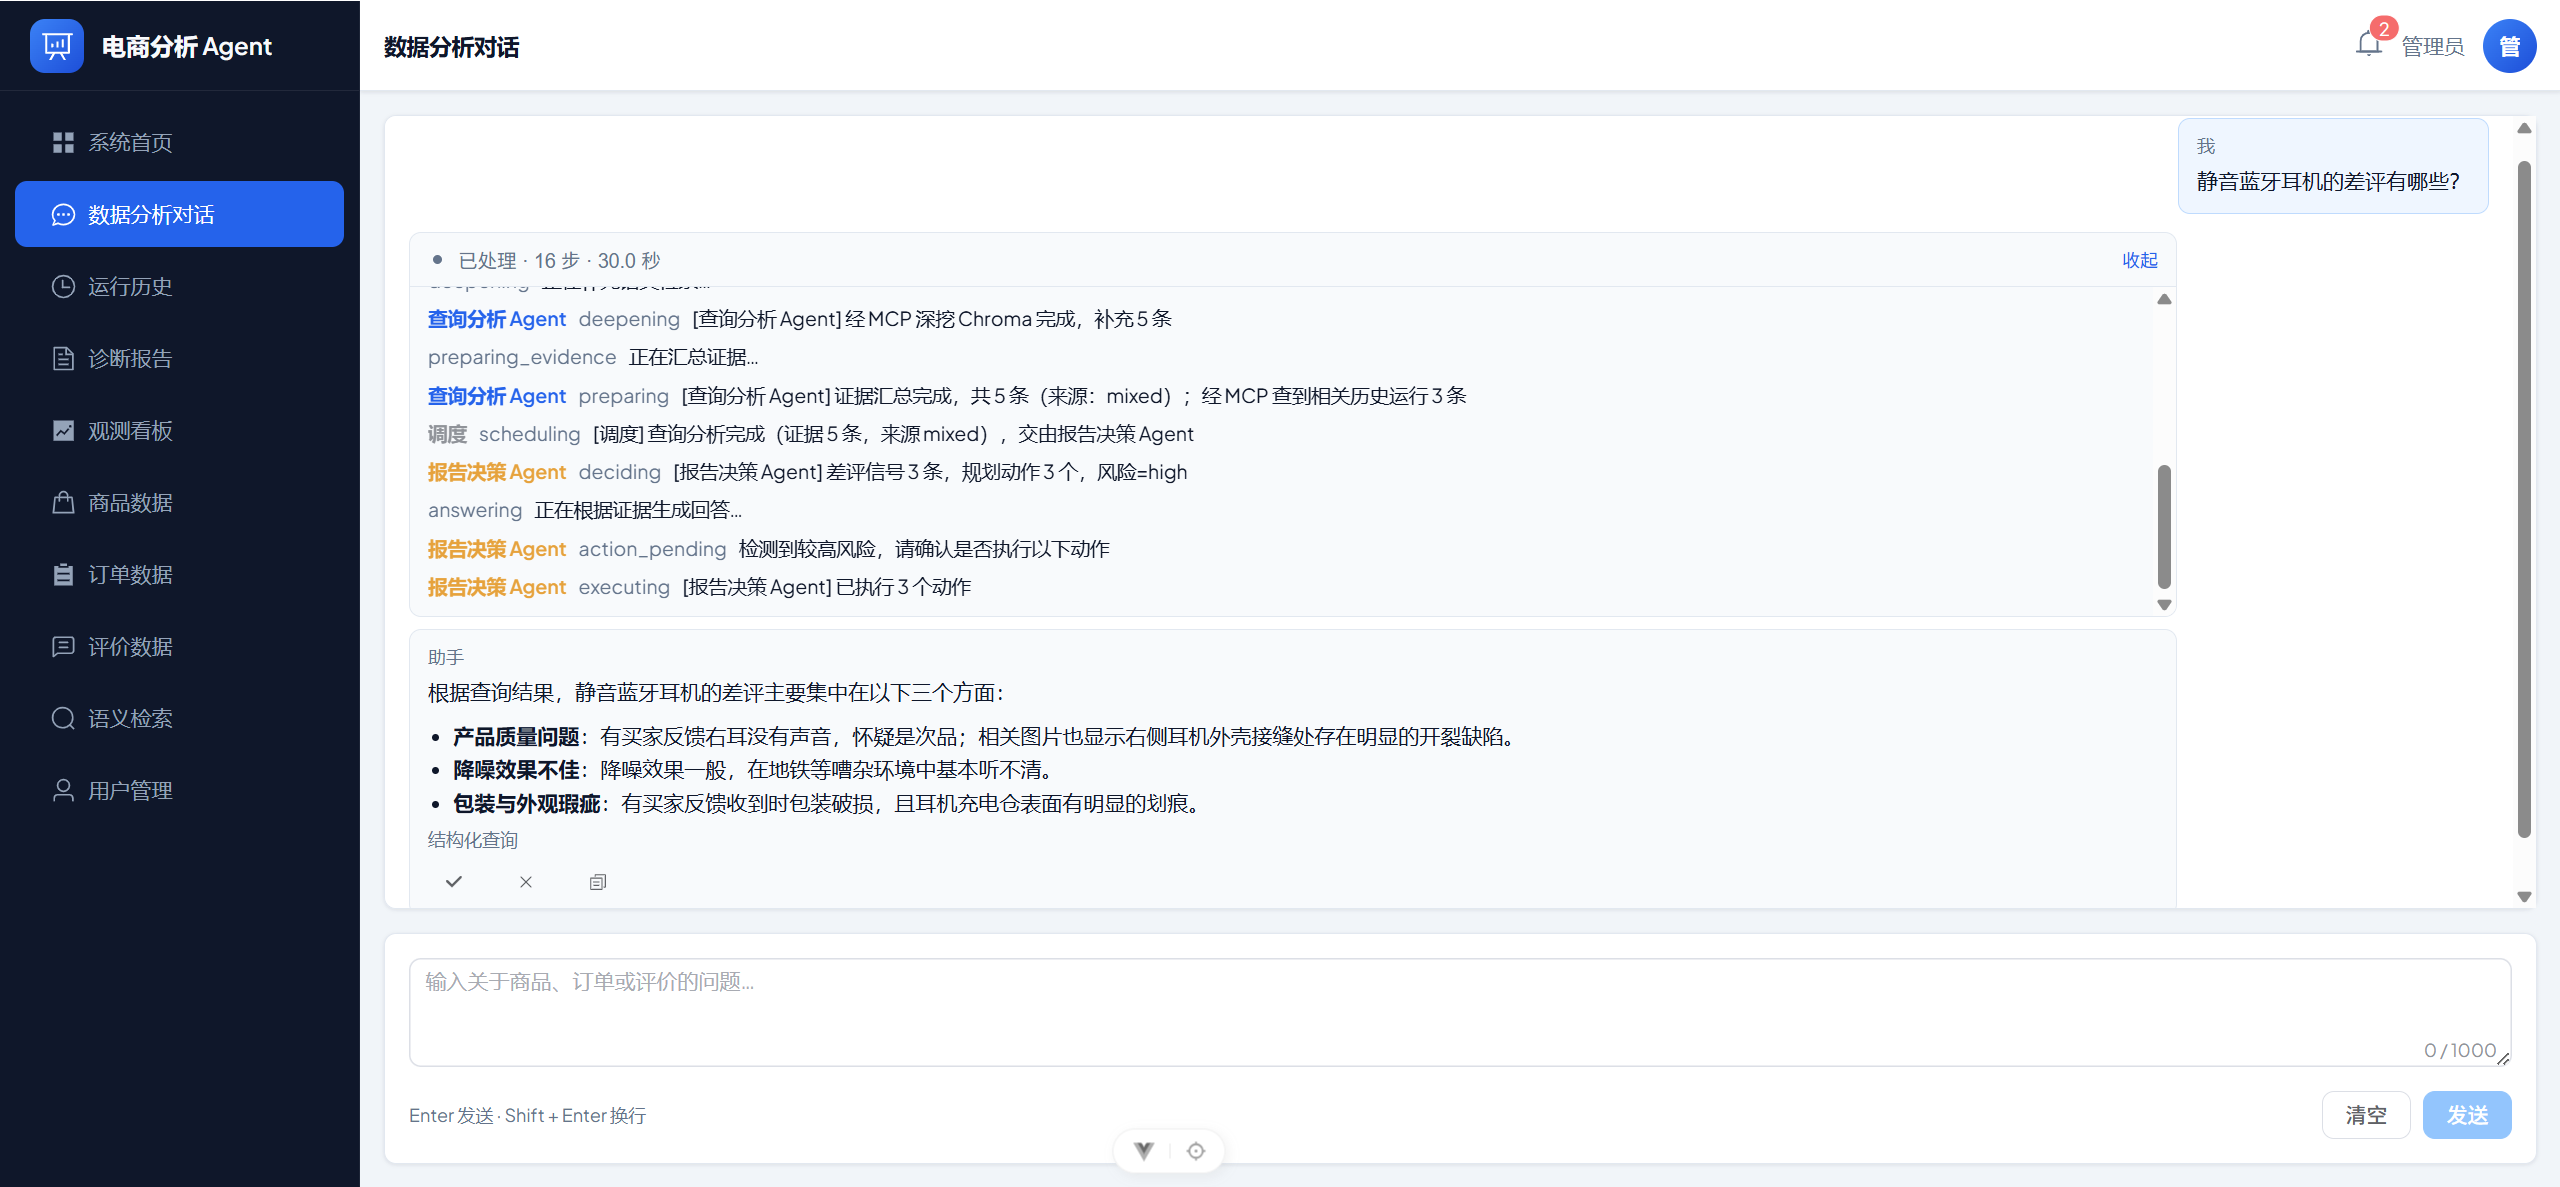The width and height of the screenshot is (2560, 1187).
Task: Collapse the processing steps via 收起
Action: (2140, 260)
